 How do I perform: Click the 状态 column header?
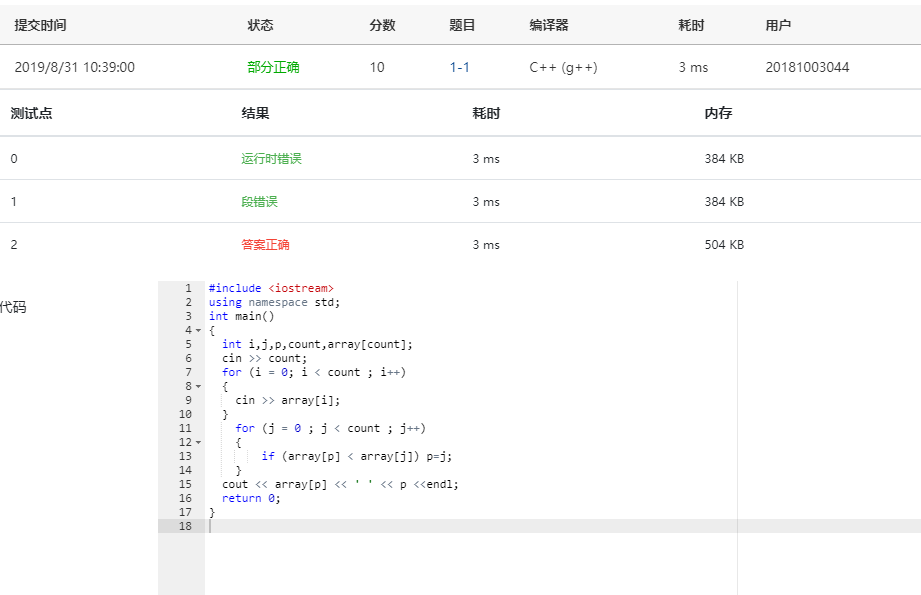click(260, 24)
